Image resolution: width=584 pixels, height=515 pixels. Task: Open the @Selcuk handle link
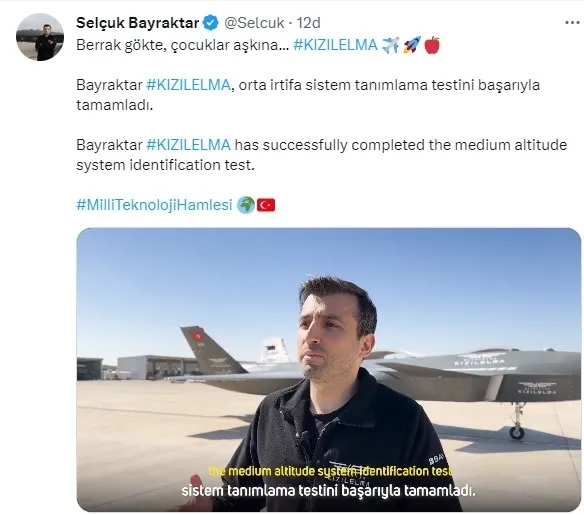[x=254, y=23]
